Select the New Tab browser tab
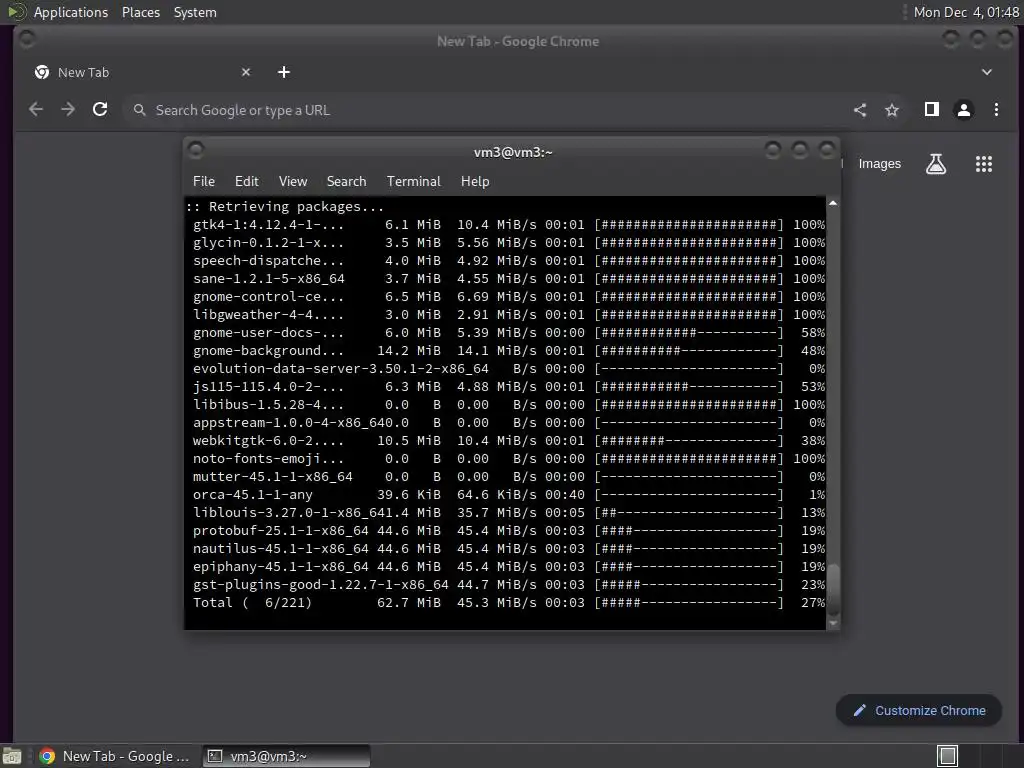The height and width of the screenshot is (768, 1024). (142, 72)
